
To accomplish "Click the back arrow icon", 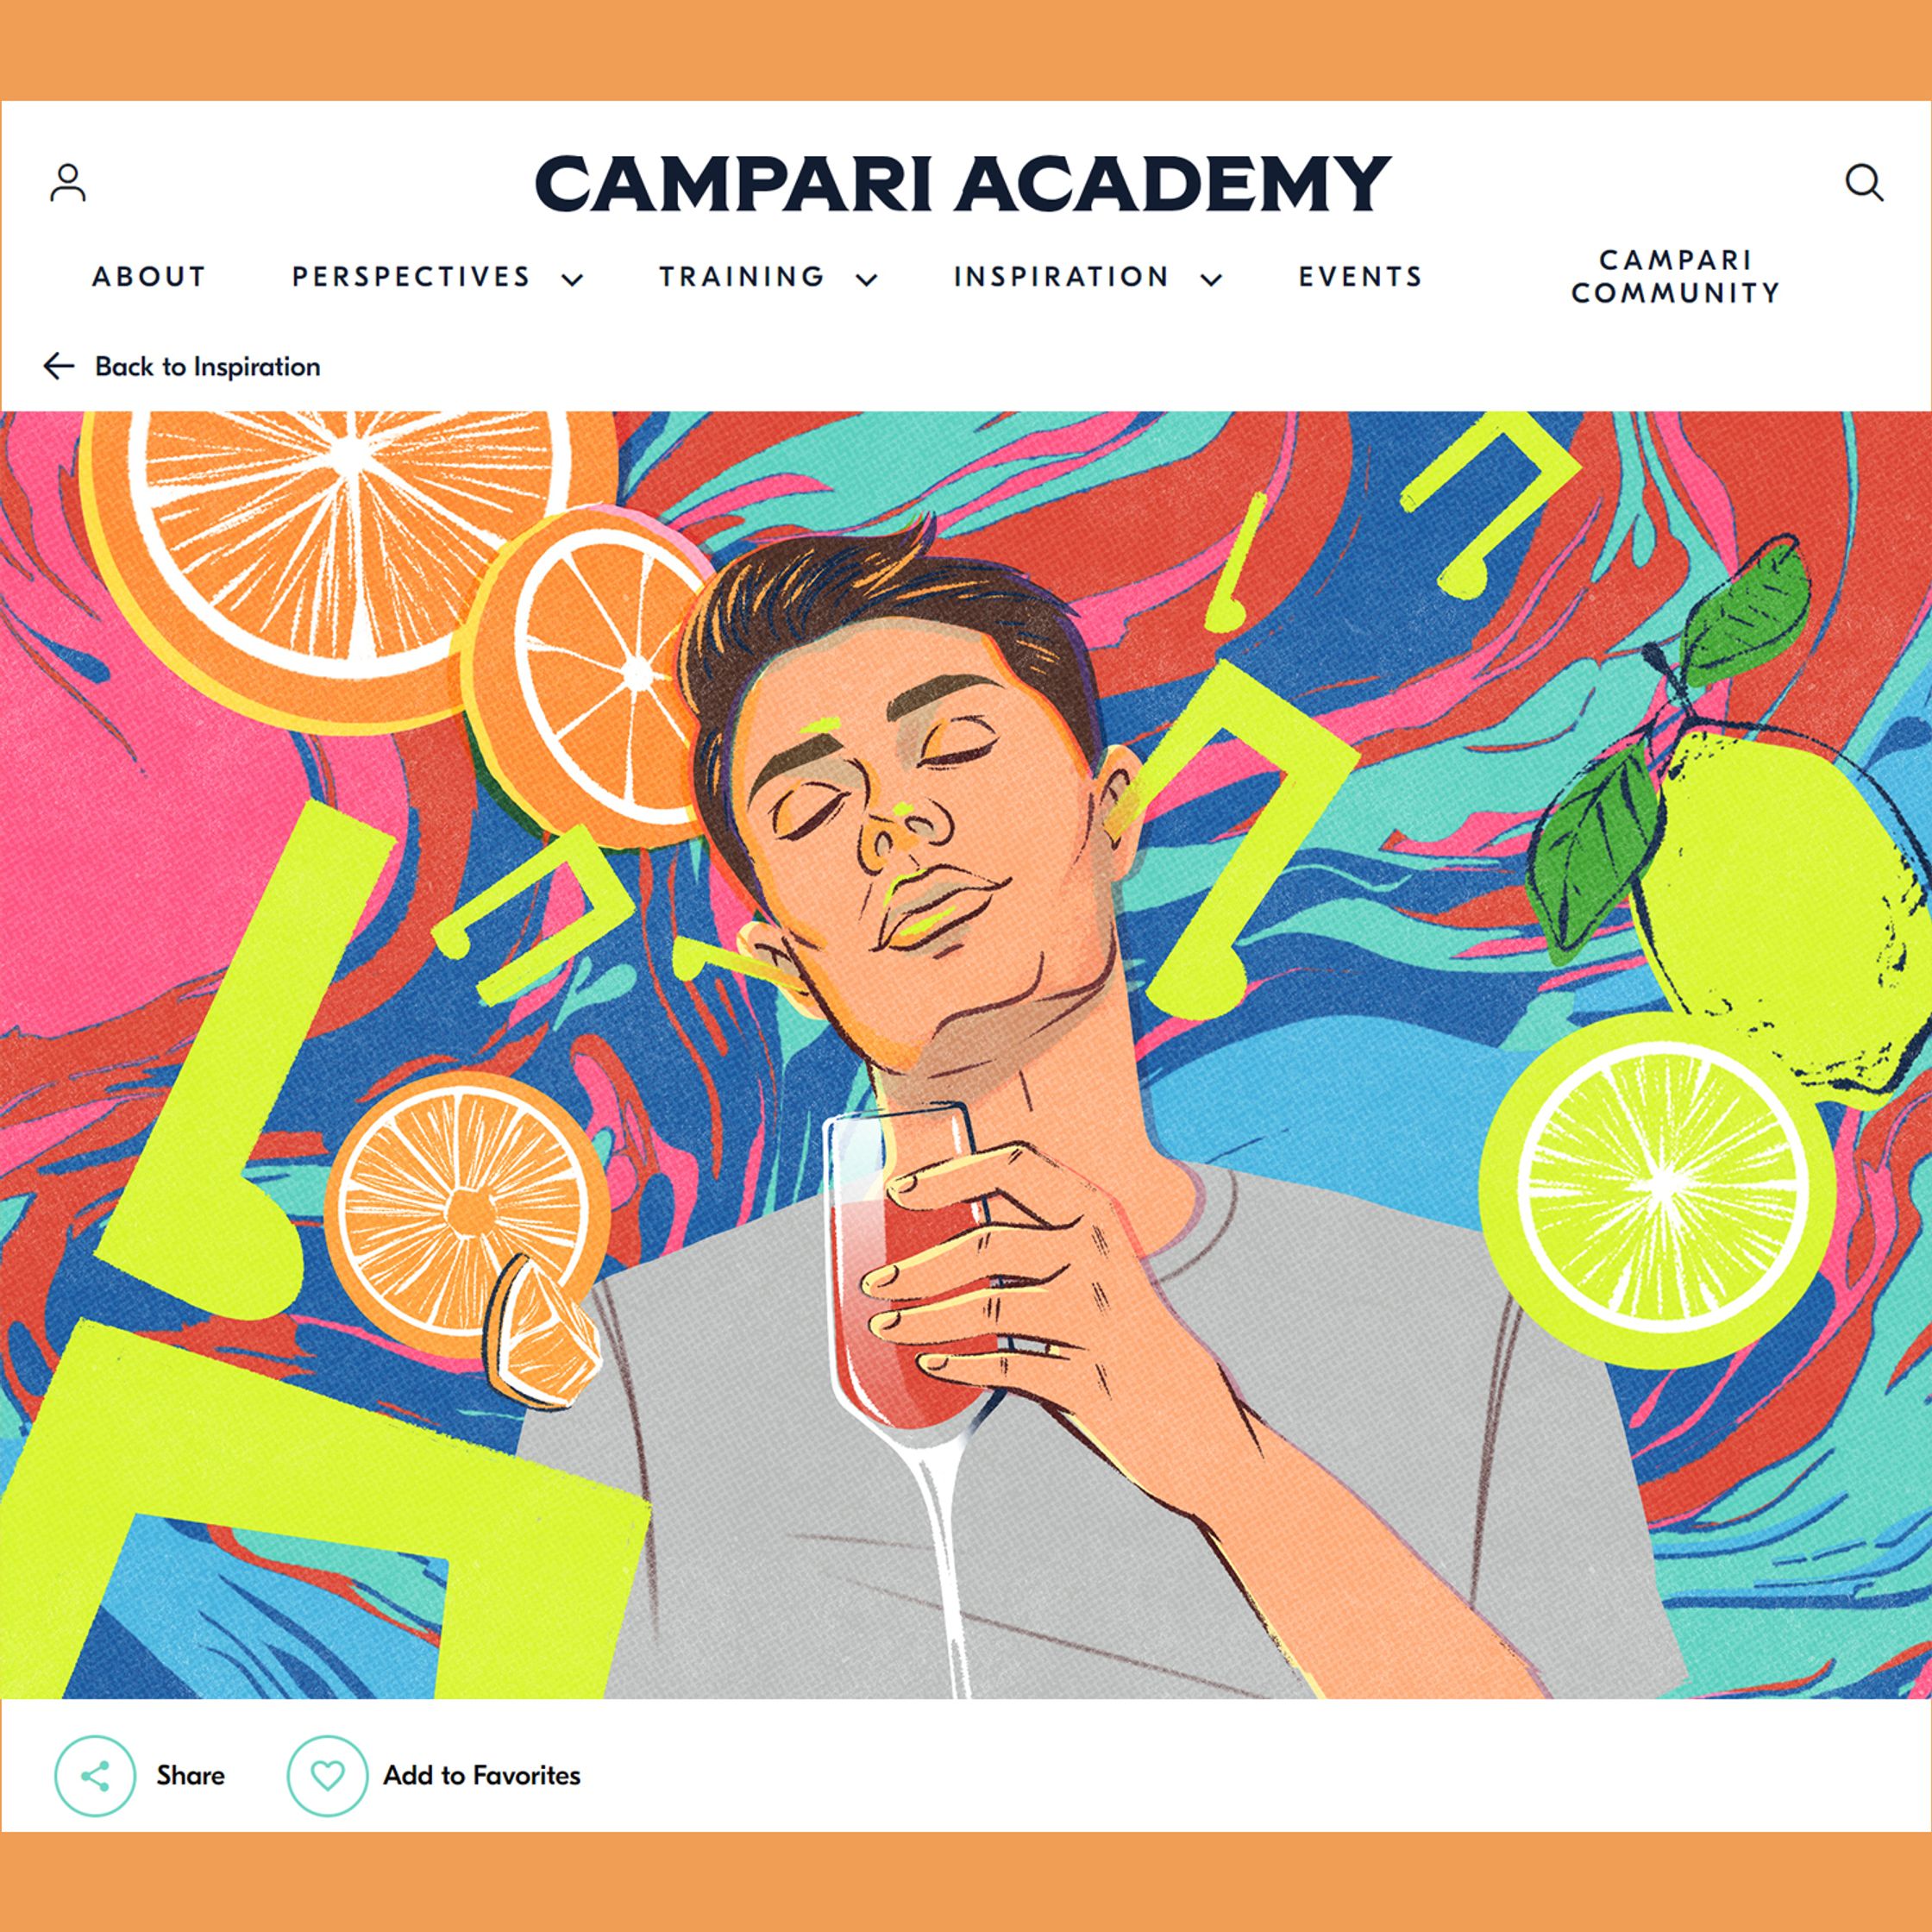I will [59, 366].
